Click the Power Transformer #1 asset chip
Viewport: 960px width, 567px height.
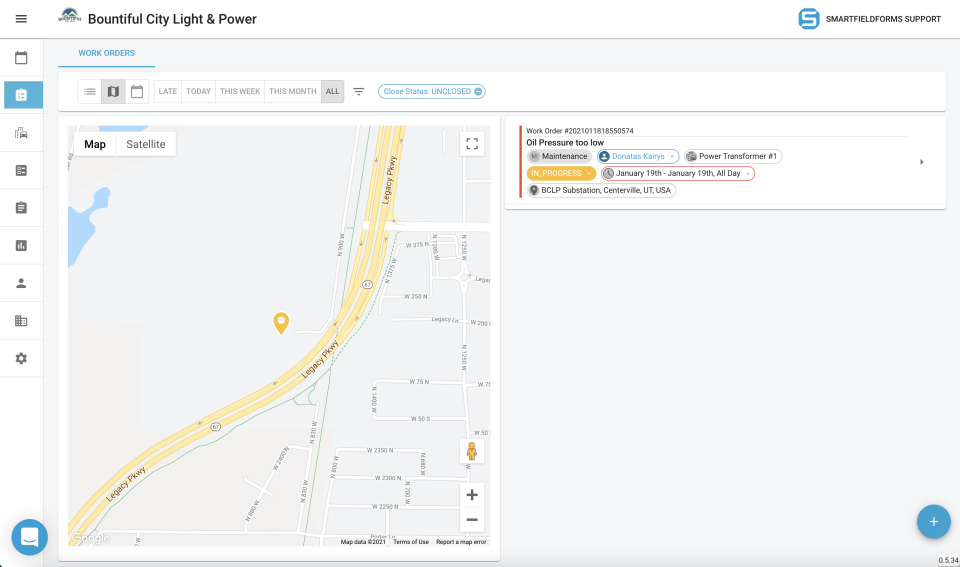733,156
